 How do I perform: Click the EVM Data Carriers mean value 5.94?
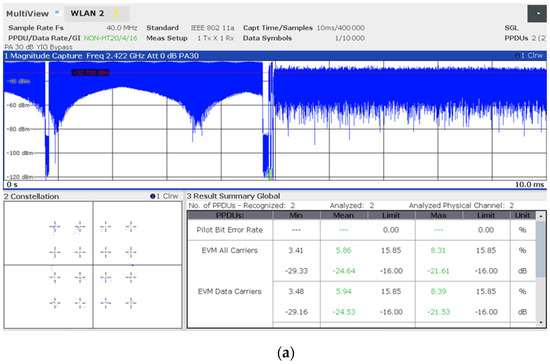343,291
